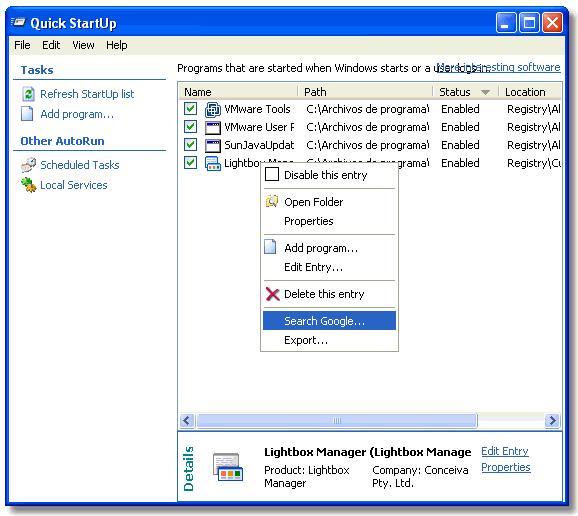Screen dimensions: 578x516
Task: Click the SunJavaUpdate entry window icon
Action: [x=213, y=145]
